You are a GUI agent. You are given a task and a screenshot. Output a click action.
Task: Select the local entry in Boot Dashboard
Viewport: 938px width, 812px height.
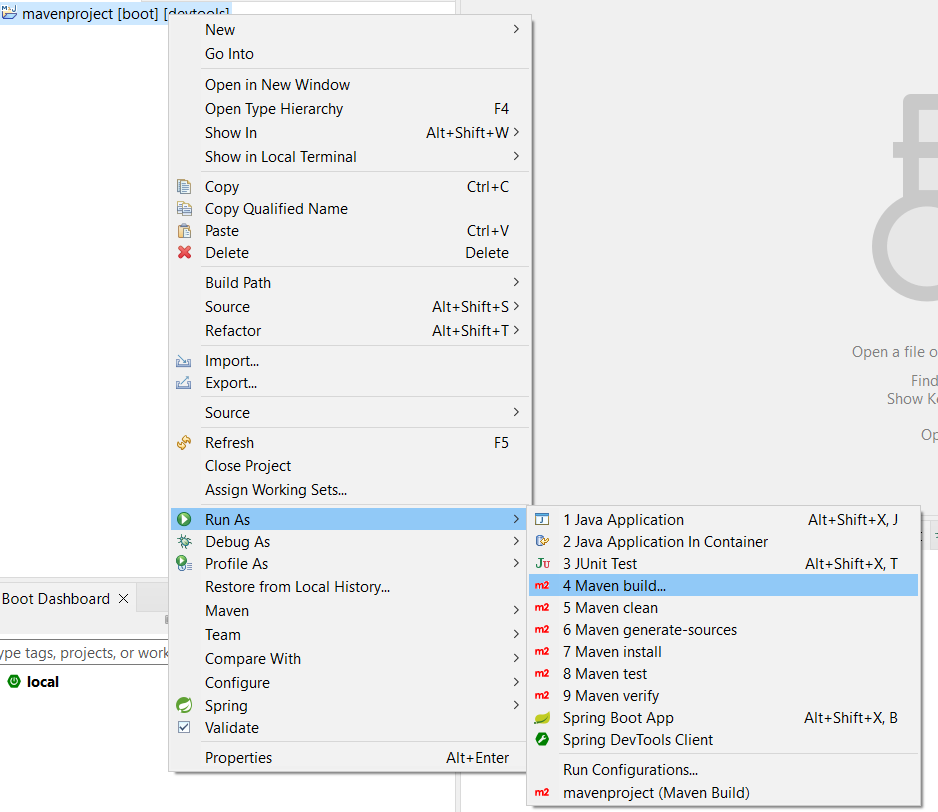pyautogui.click(x=42, y=682)
